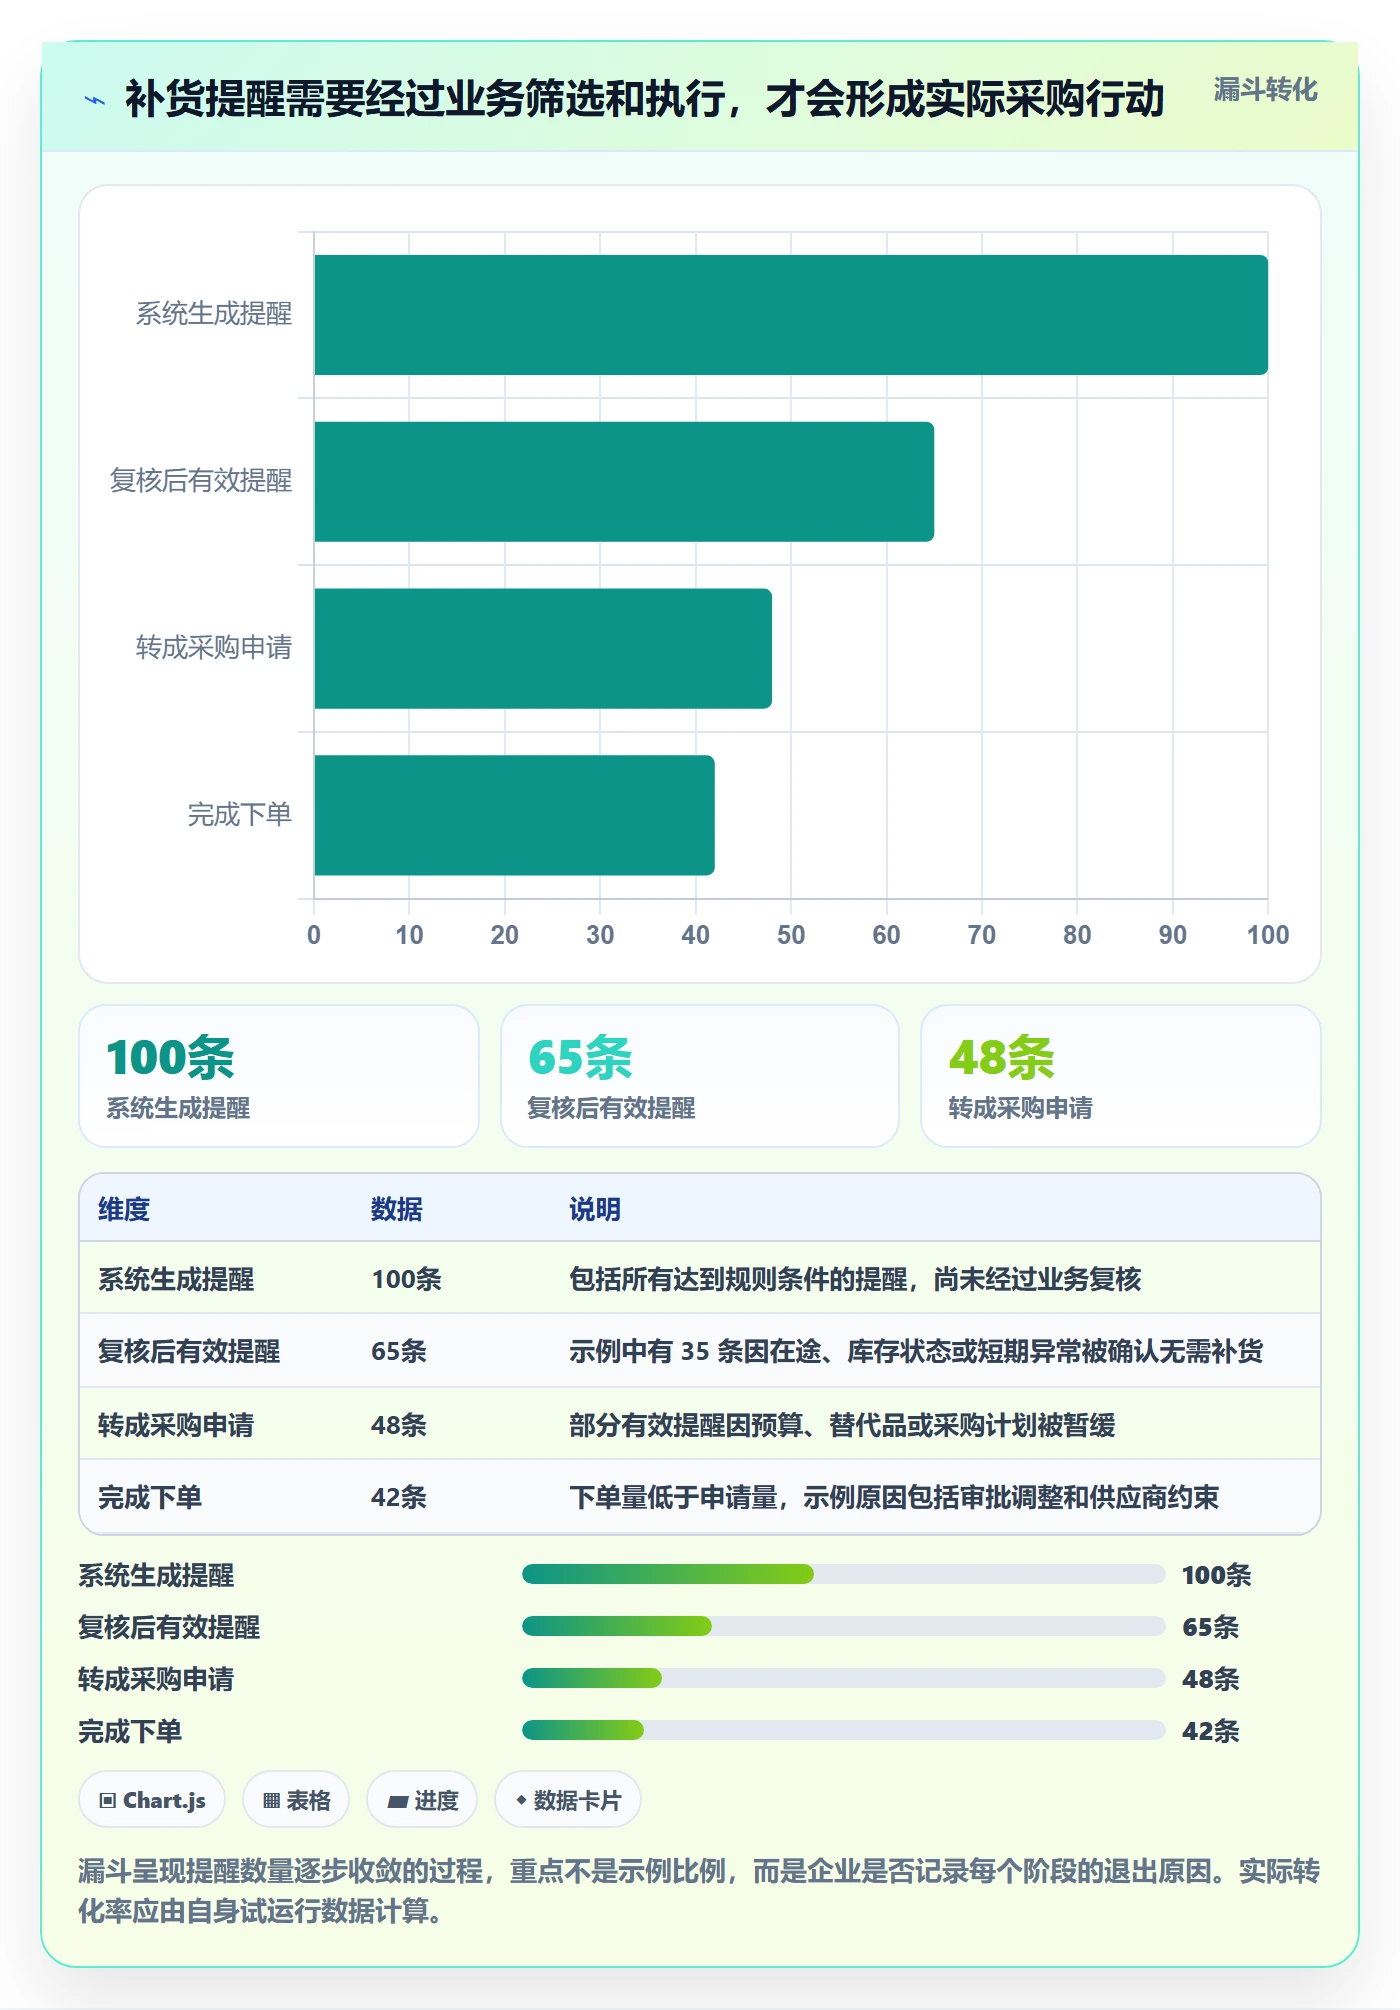Click the 转成采购申请 bar in the chart
Viewport: 1400px width, 2010px height.
tap(543, 648)
